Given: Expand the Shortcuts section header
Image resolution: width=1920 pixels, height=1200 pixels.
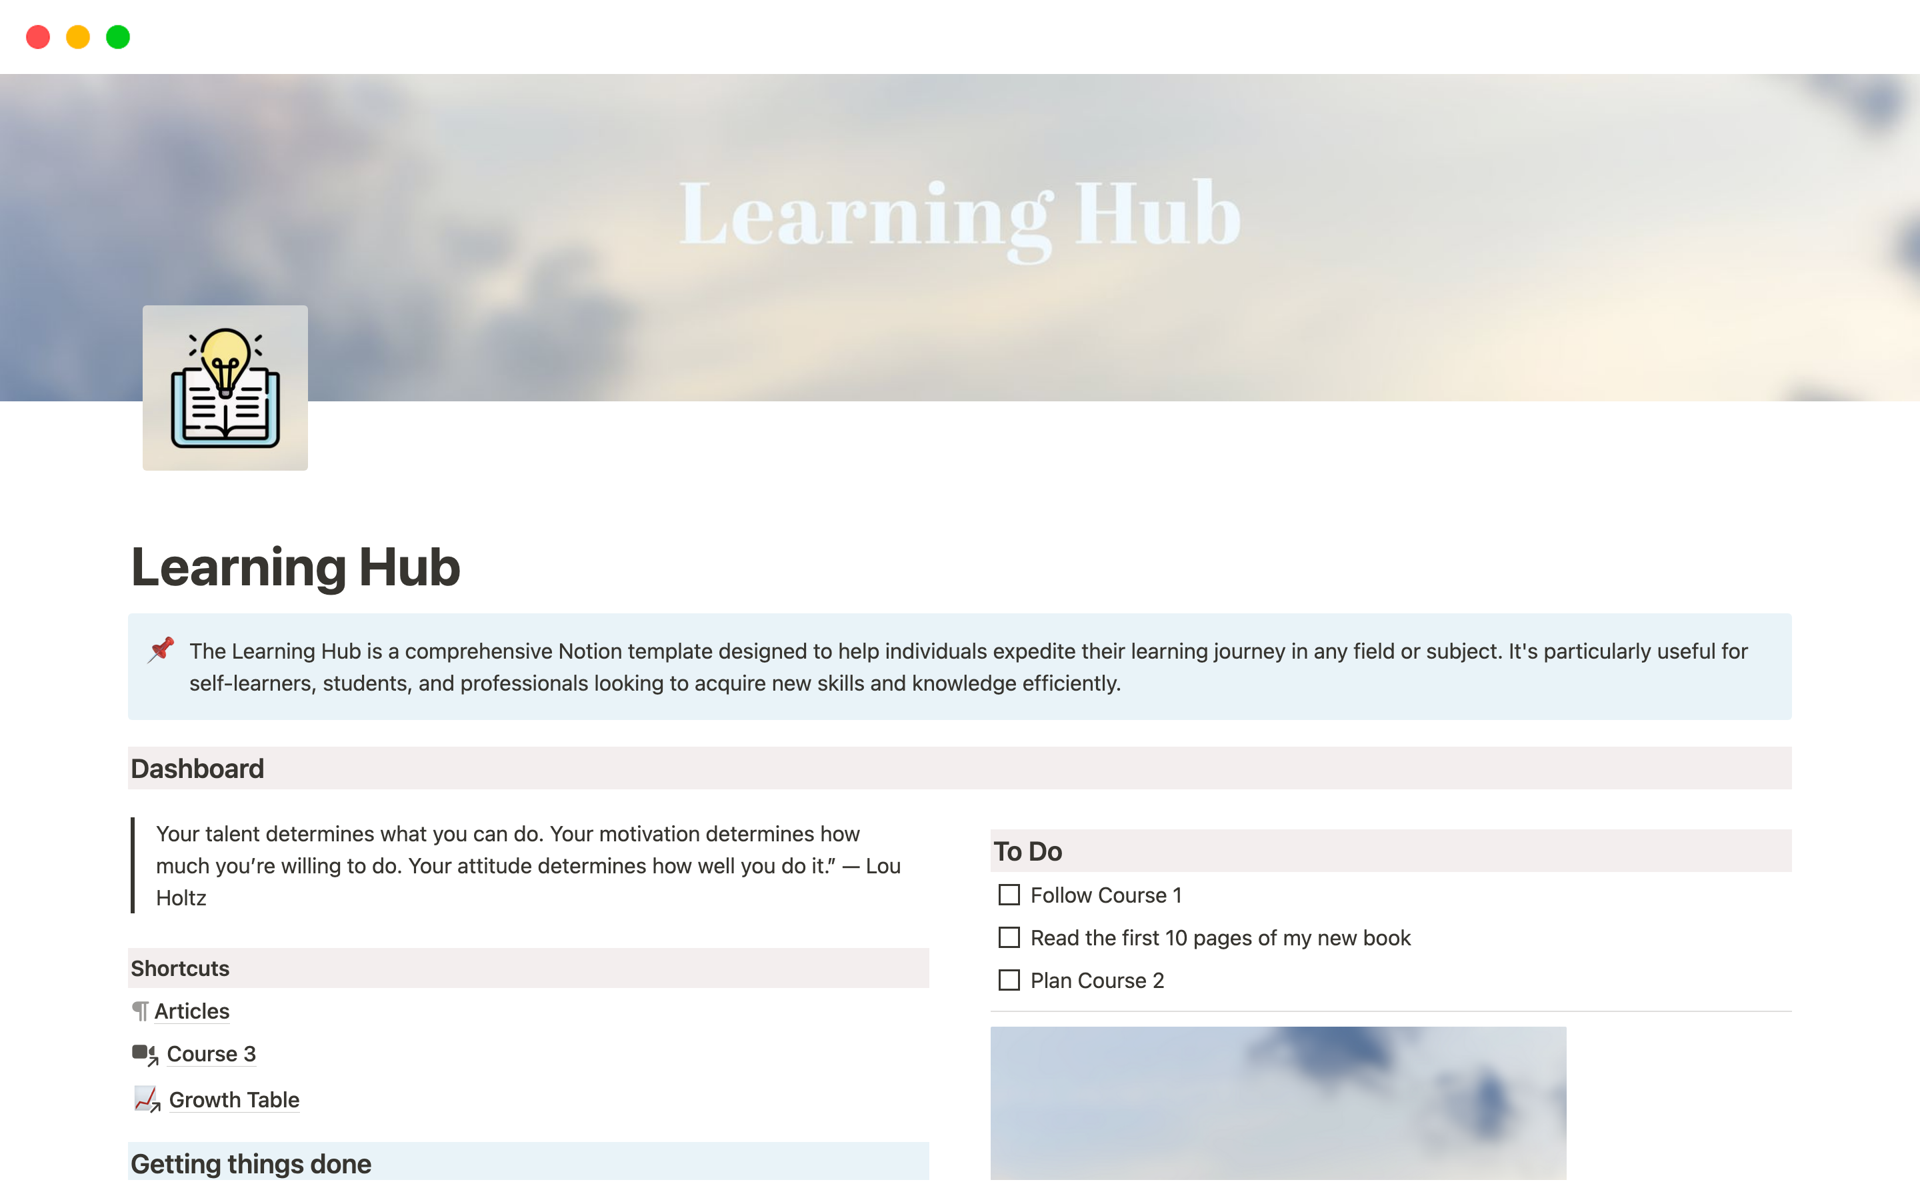Looking at the screenshot, I should pyautogui.click(x=178, y=966).
